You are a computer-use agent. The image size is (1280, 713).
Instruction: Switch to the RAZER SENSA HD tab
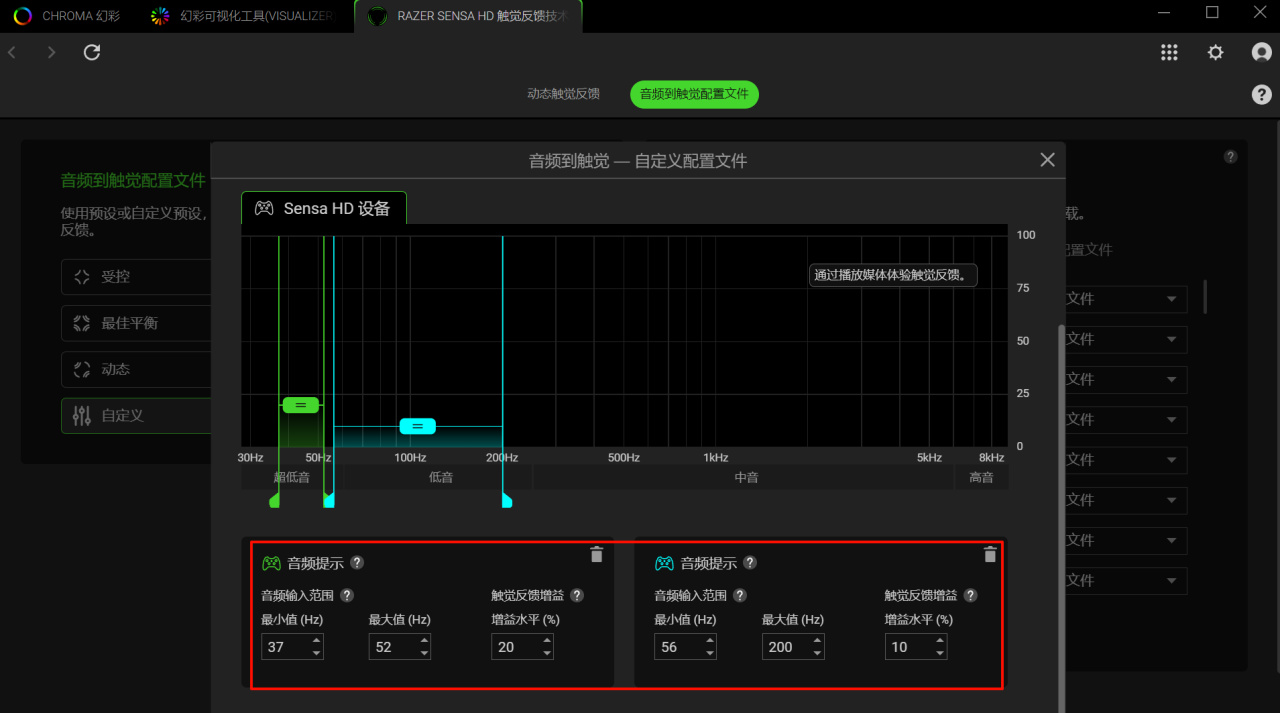(468, 16)
